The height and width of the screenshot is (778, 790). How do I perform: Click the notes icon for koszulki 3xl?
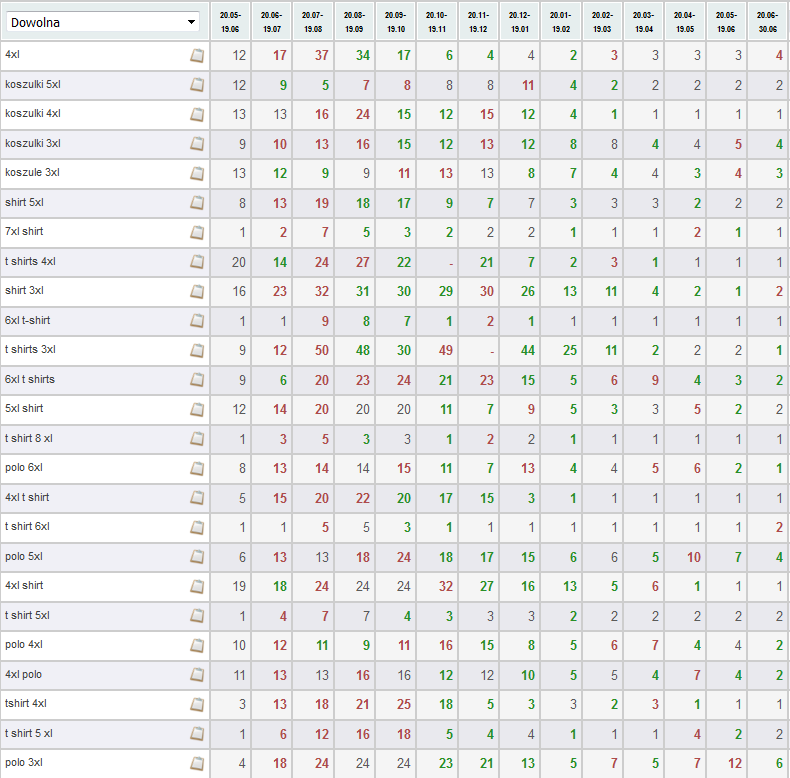pyautogui.click(x=197, y=144)
